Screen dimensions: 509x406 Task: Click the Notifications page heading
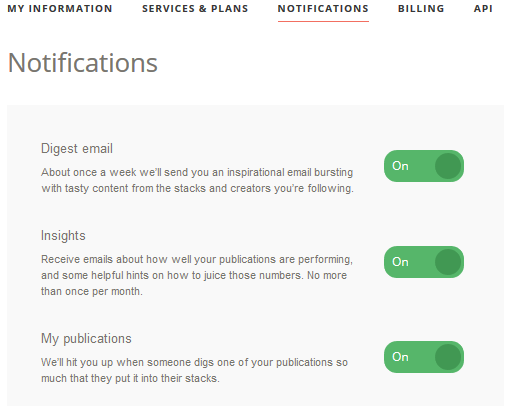pos(82,63)
